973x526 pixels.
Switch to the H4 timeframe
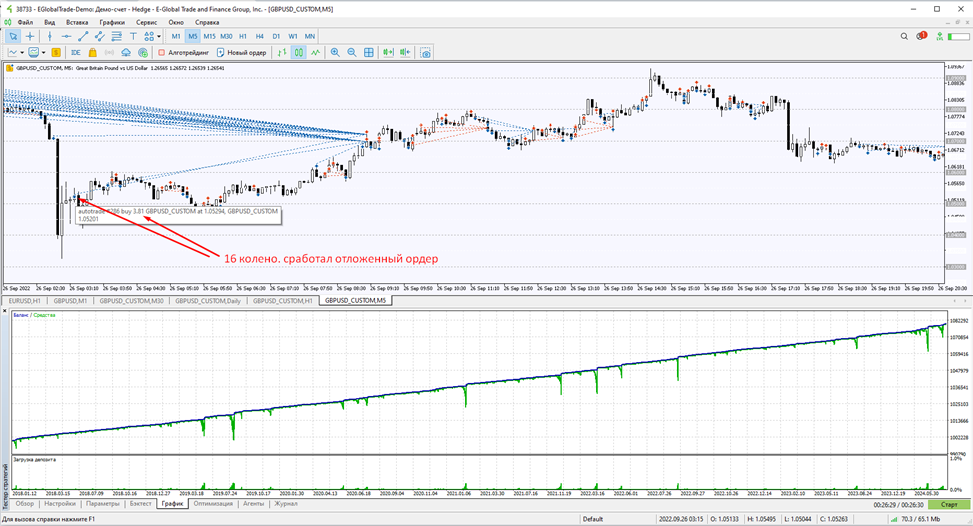pyautogui.click(x=259, y=37)
